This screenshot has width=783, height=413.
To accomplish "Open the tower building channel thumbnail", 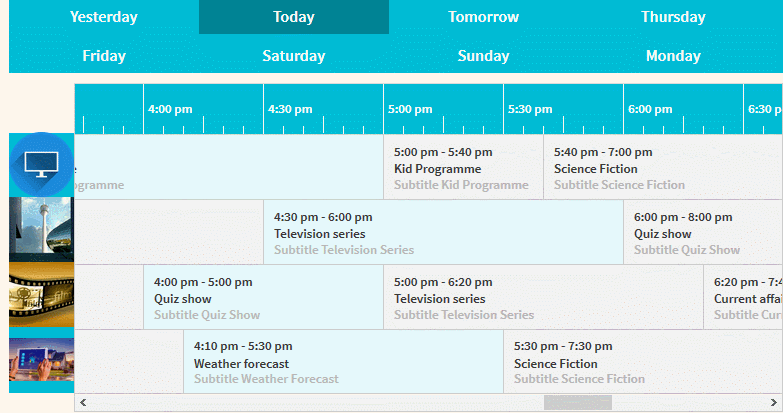I will 41,230.
